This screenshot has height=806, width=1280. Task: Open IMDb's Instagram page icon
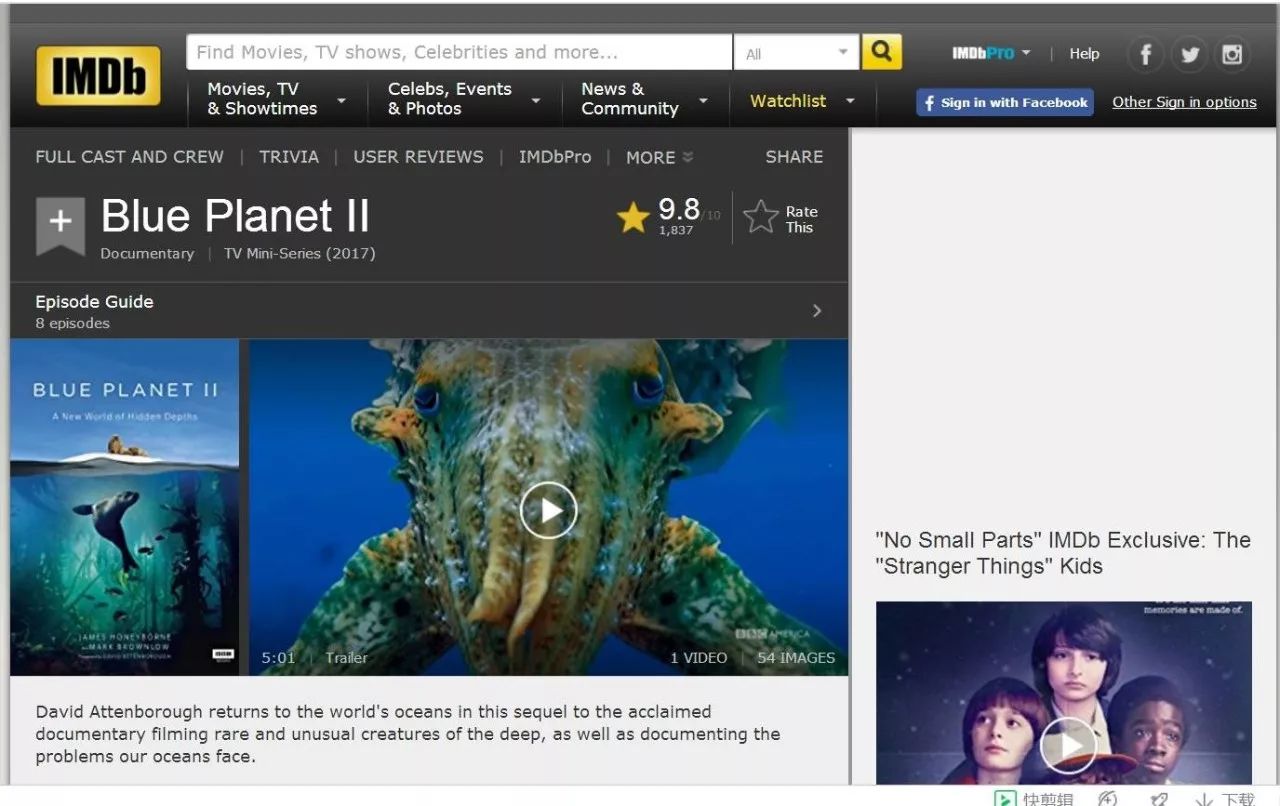point(1232,54)
